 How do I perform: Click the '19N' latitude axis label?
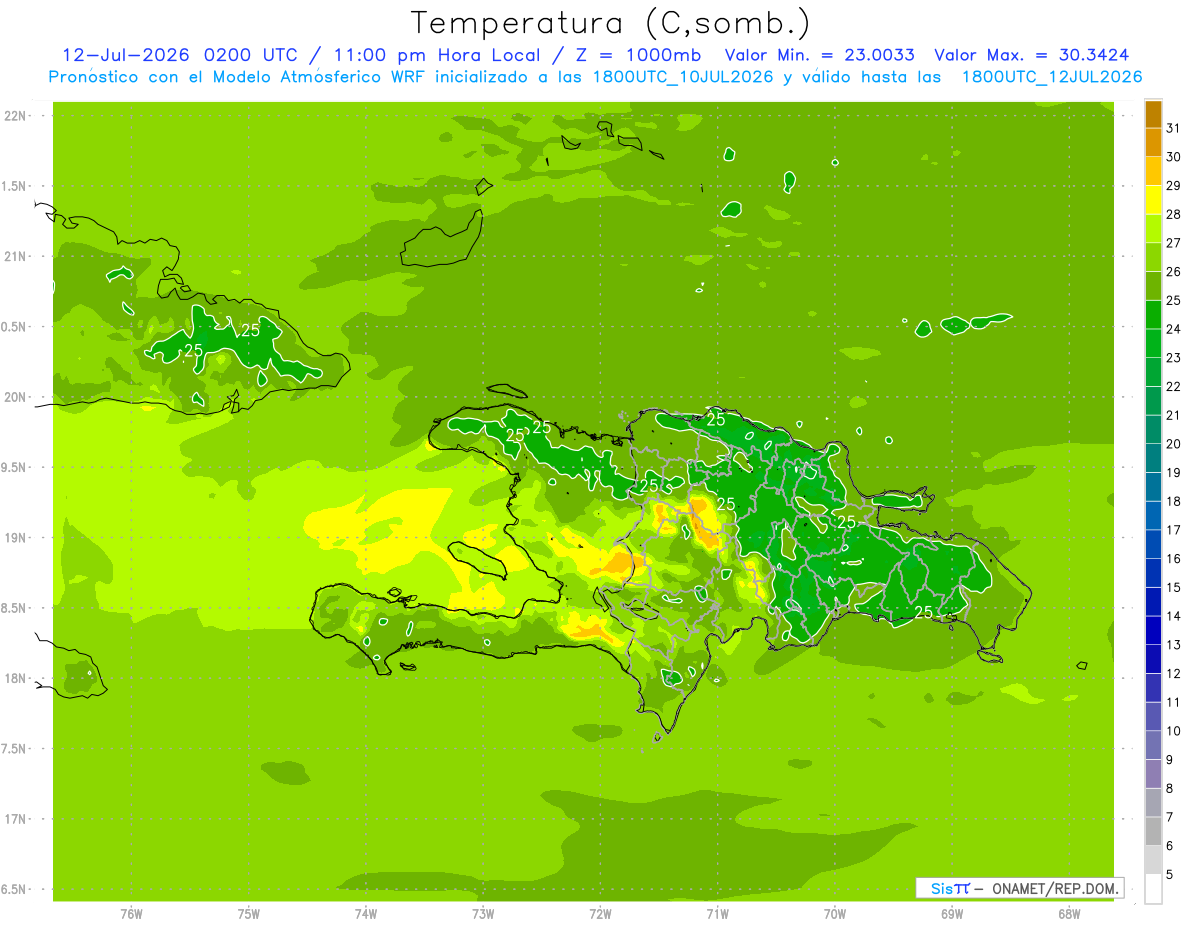15,538
